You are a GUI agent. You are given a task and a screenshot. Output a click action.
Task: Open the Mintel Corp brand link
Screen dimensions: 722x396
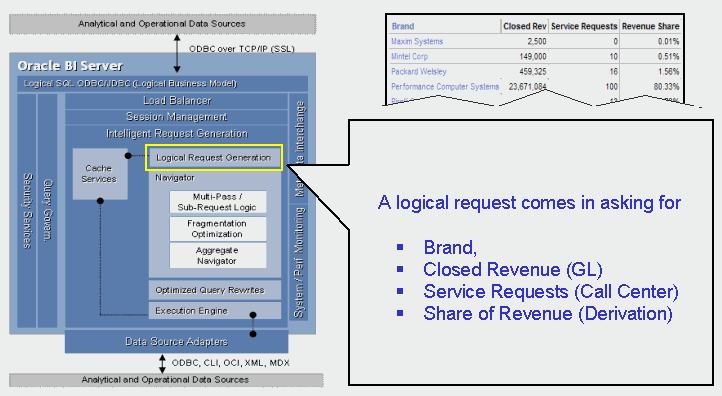point(409,57)
